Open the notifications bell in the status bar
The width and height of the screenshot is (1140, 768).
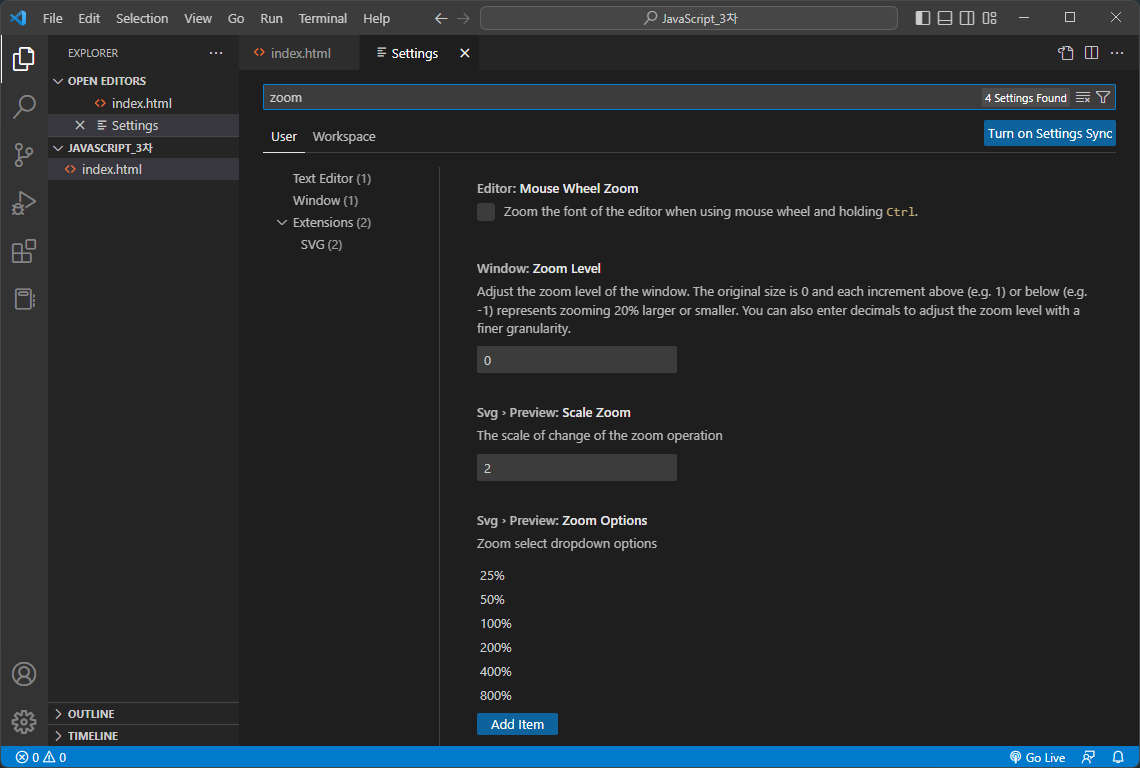pos(1118,757)
